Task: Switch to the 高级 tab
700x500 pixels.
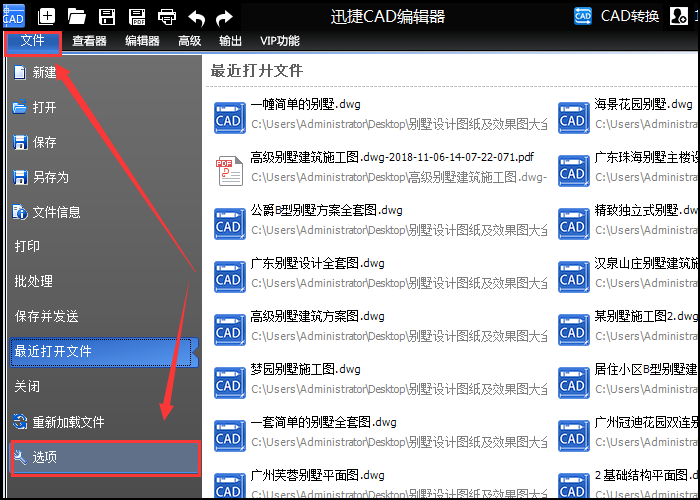Action: pyautogui.click(x=189, y=41)
